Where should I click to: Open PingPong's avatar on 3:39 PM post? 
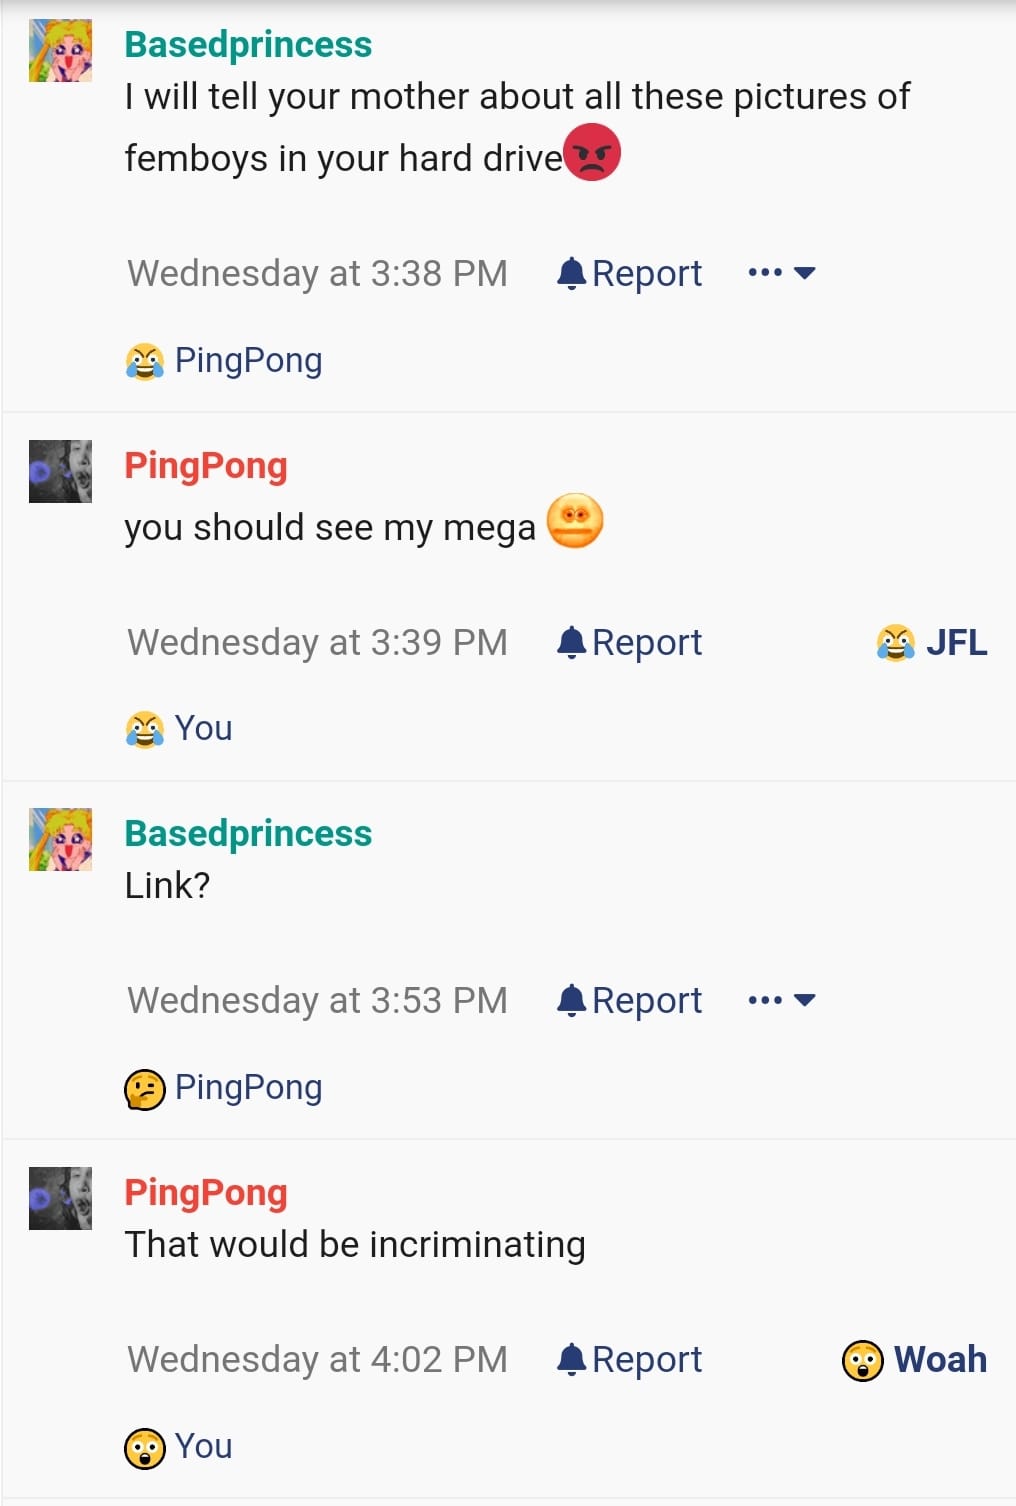coord(60,471)
